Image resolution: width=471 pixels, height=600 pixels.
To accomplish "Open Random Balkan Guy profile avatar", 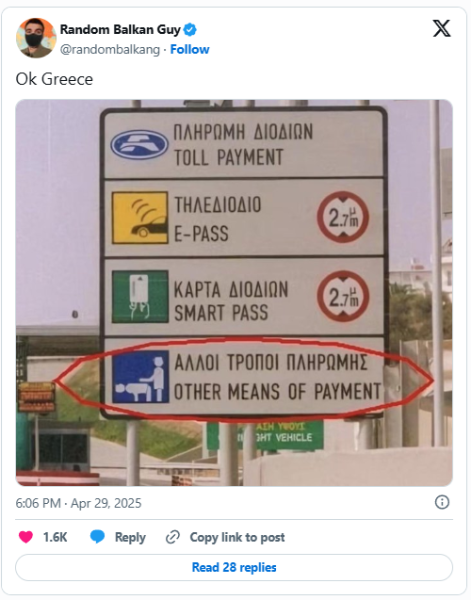I will 36,38.
